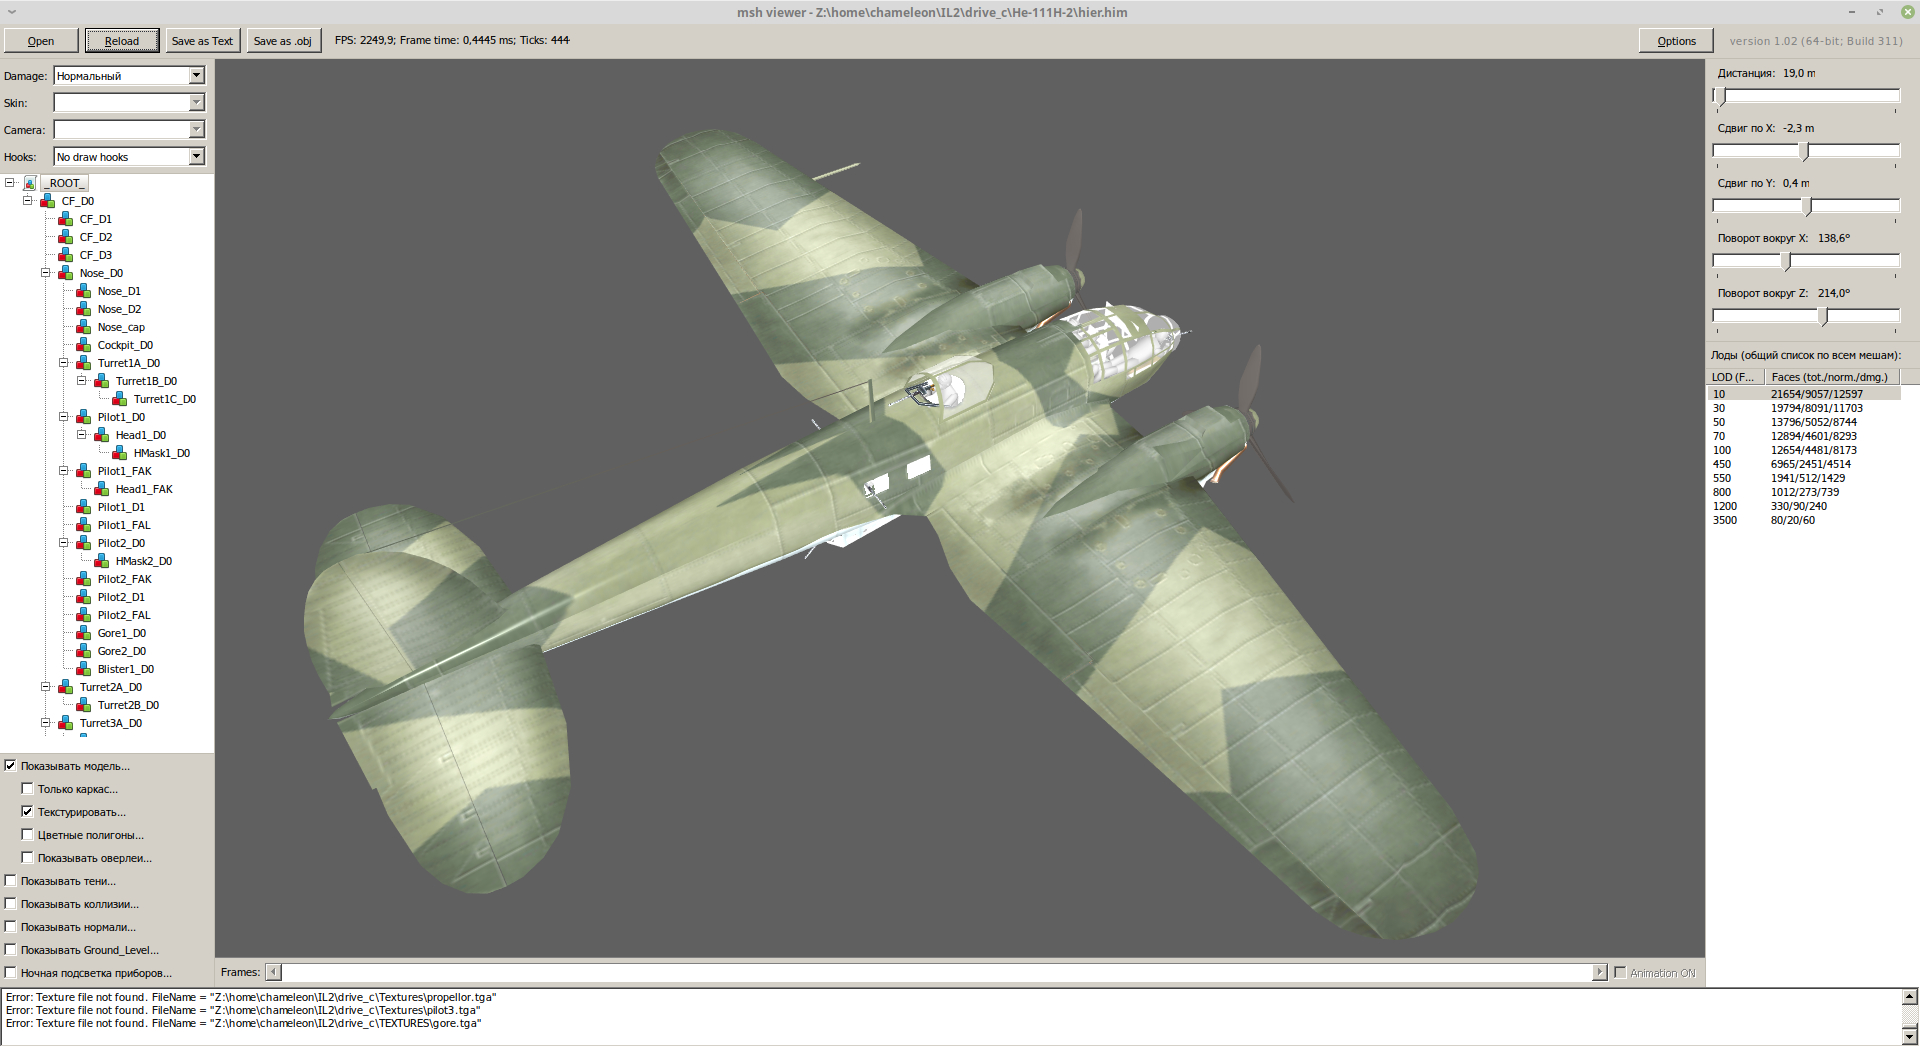Click the _ROOT_ node icon
Image resolution: width=1920 pixels, height=1047 pixels.
pos(30,183)
